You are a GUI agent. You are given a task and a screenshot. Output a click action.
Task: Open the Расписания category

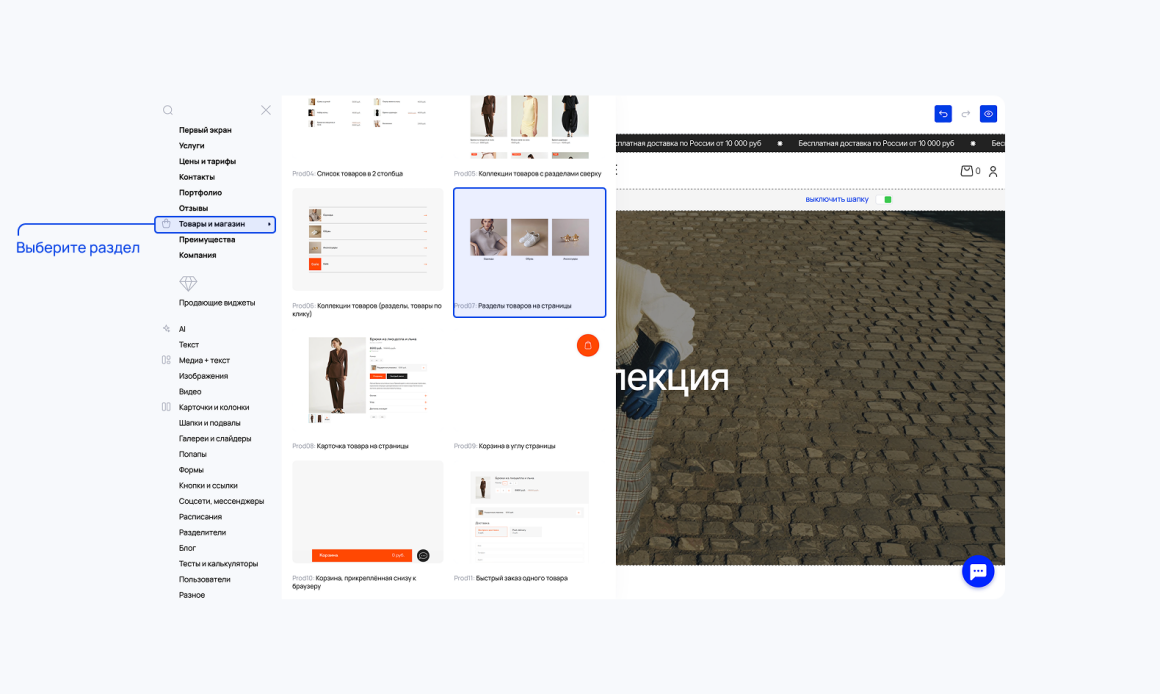click(x=200, y=516)
